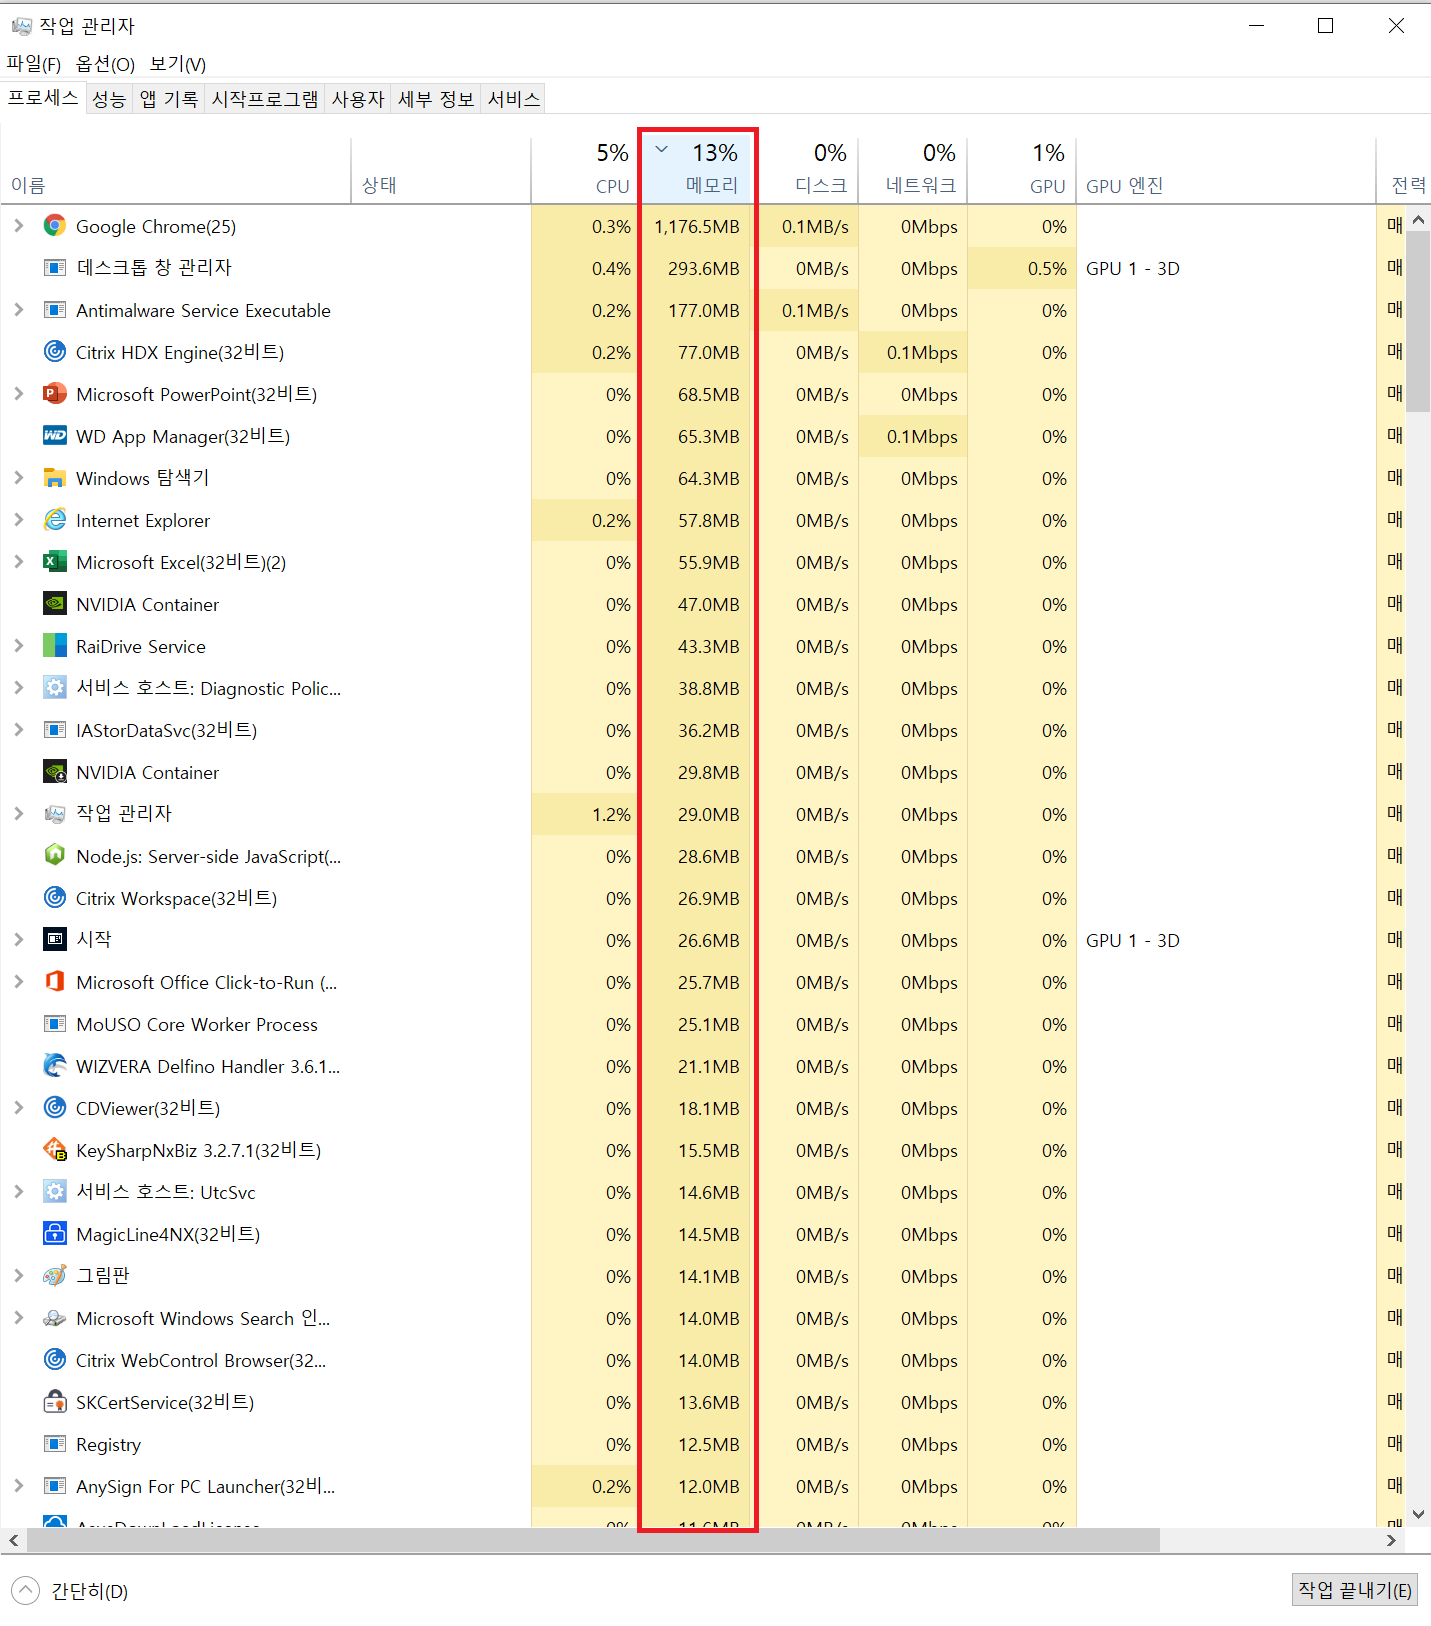This screenshot has height=1626, width=1431.
Task: Open the 보기(V) menu
Action: pos(178,64)
